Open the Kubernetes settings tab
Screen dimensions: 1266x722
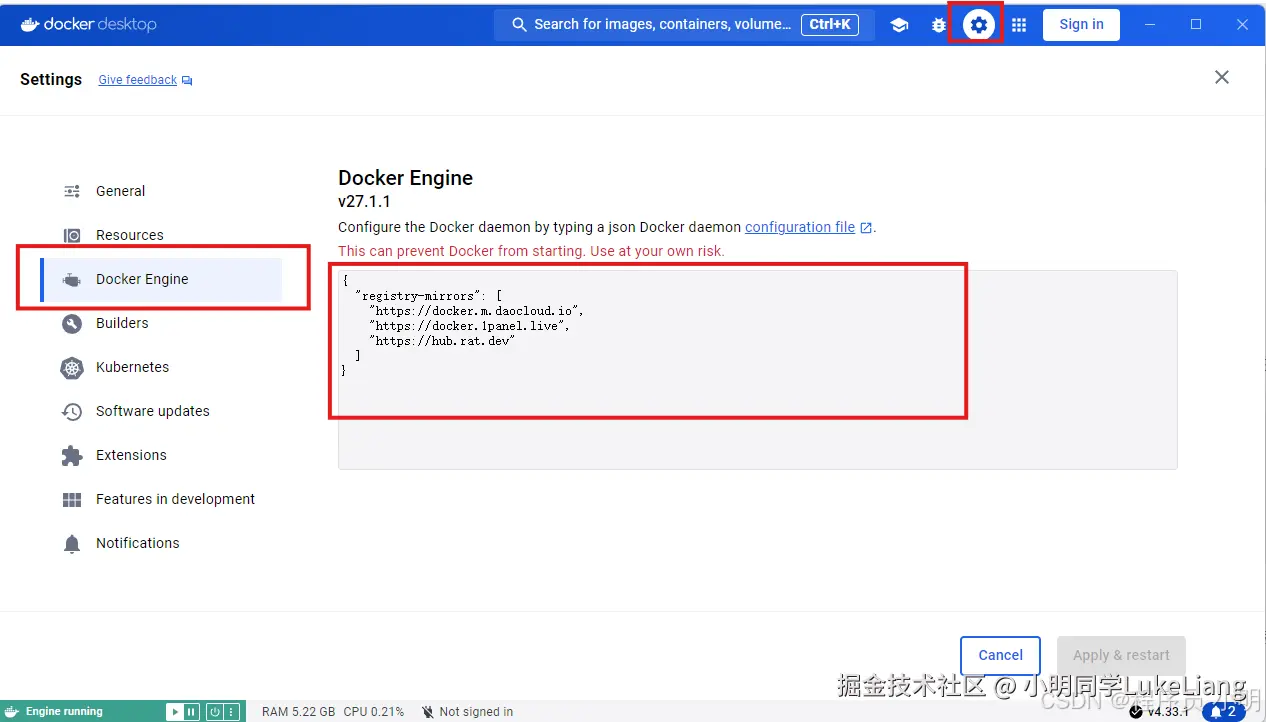click(x=161, y=367)
